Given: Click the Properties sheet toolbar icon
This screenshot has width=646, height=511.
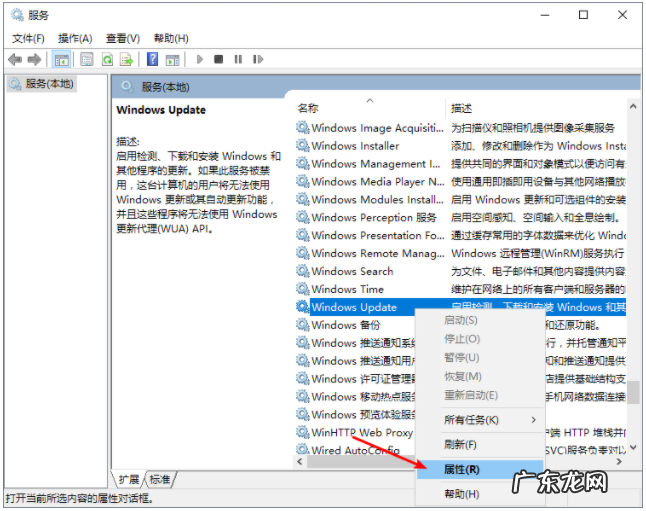Looking at the screenshot, I should click(87, 60).
